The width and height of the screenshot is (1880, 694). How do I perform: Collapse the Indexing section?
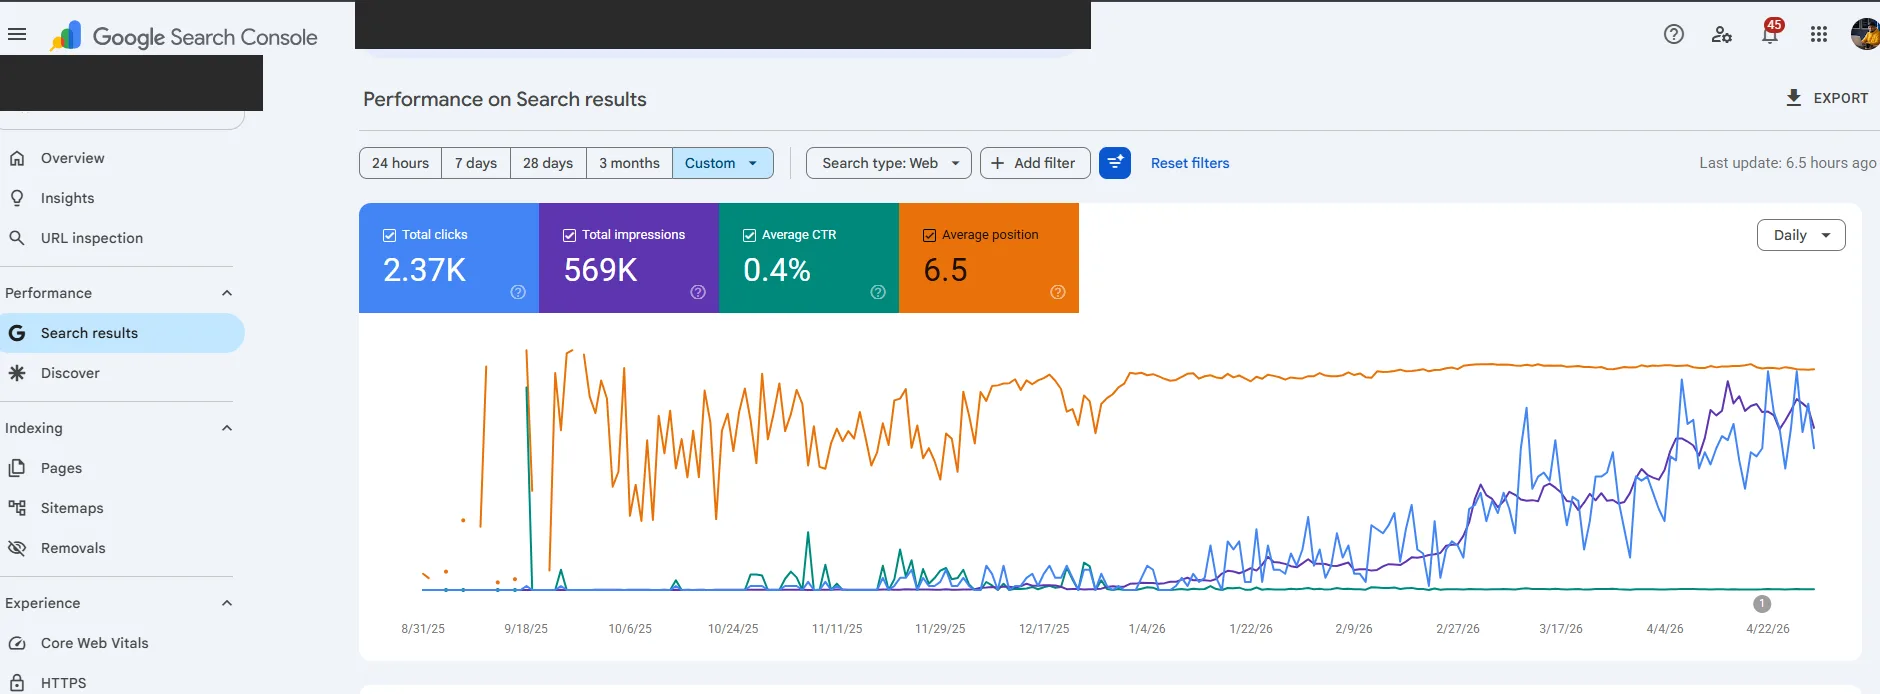pyautogui.click(x=227, y=428)
